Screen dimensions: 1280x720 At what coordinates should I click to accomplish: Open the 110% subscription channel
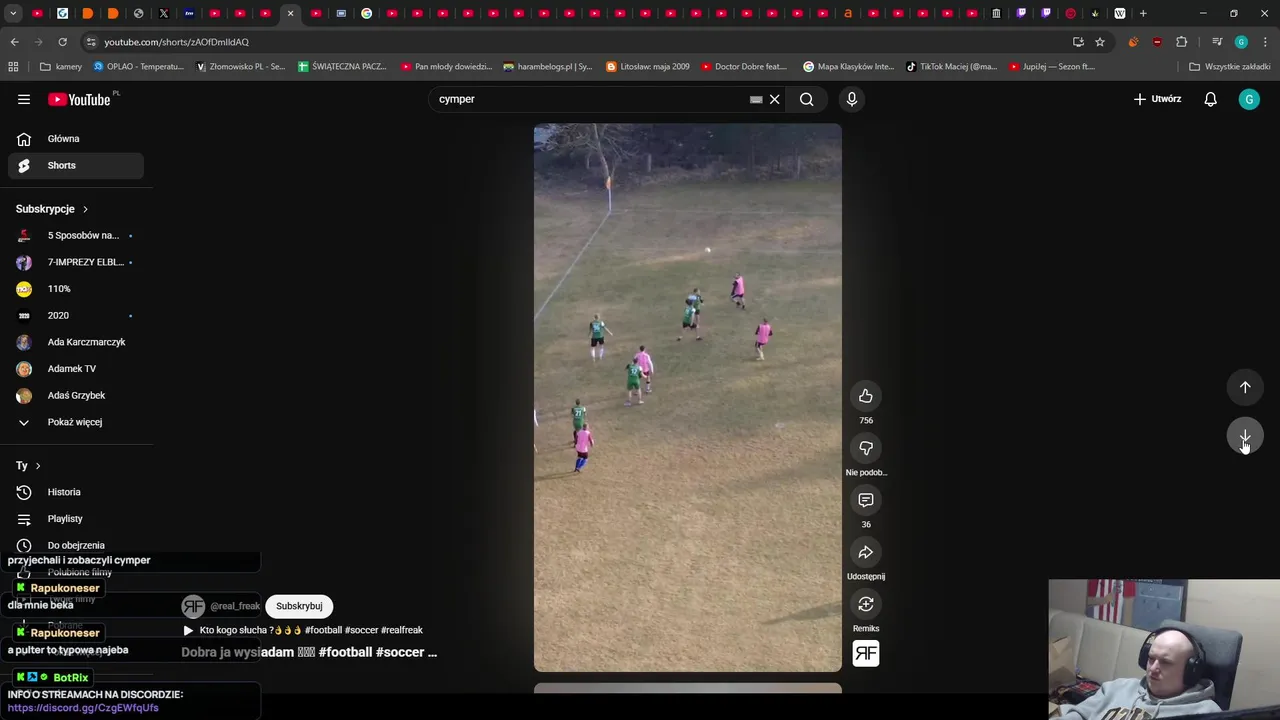[x=76, y=289]
